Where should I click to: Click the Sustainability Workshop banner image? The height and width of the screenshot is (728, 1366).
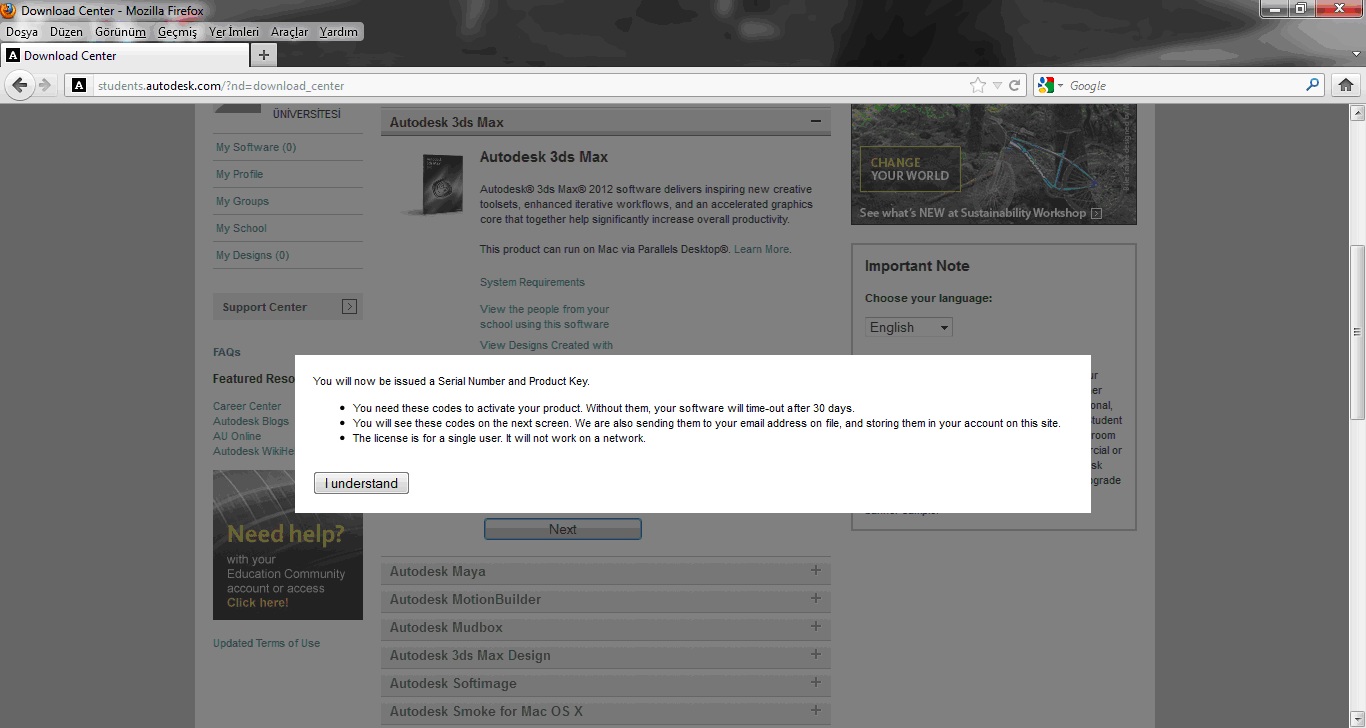pos(994,164)
